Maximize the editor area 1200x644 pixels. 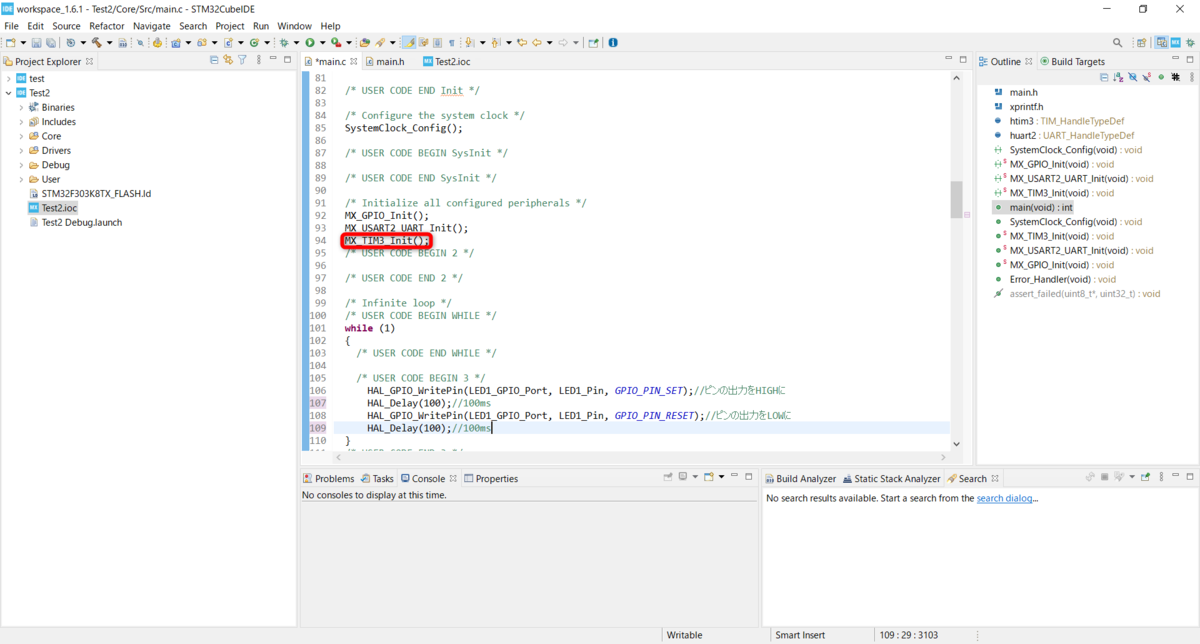click(x=963, y=61)
